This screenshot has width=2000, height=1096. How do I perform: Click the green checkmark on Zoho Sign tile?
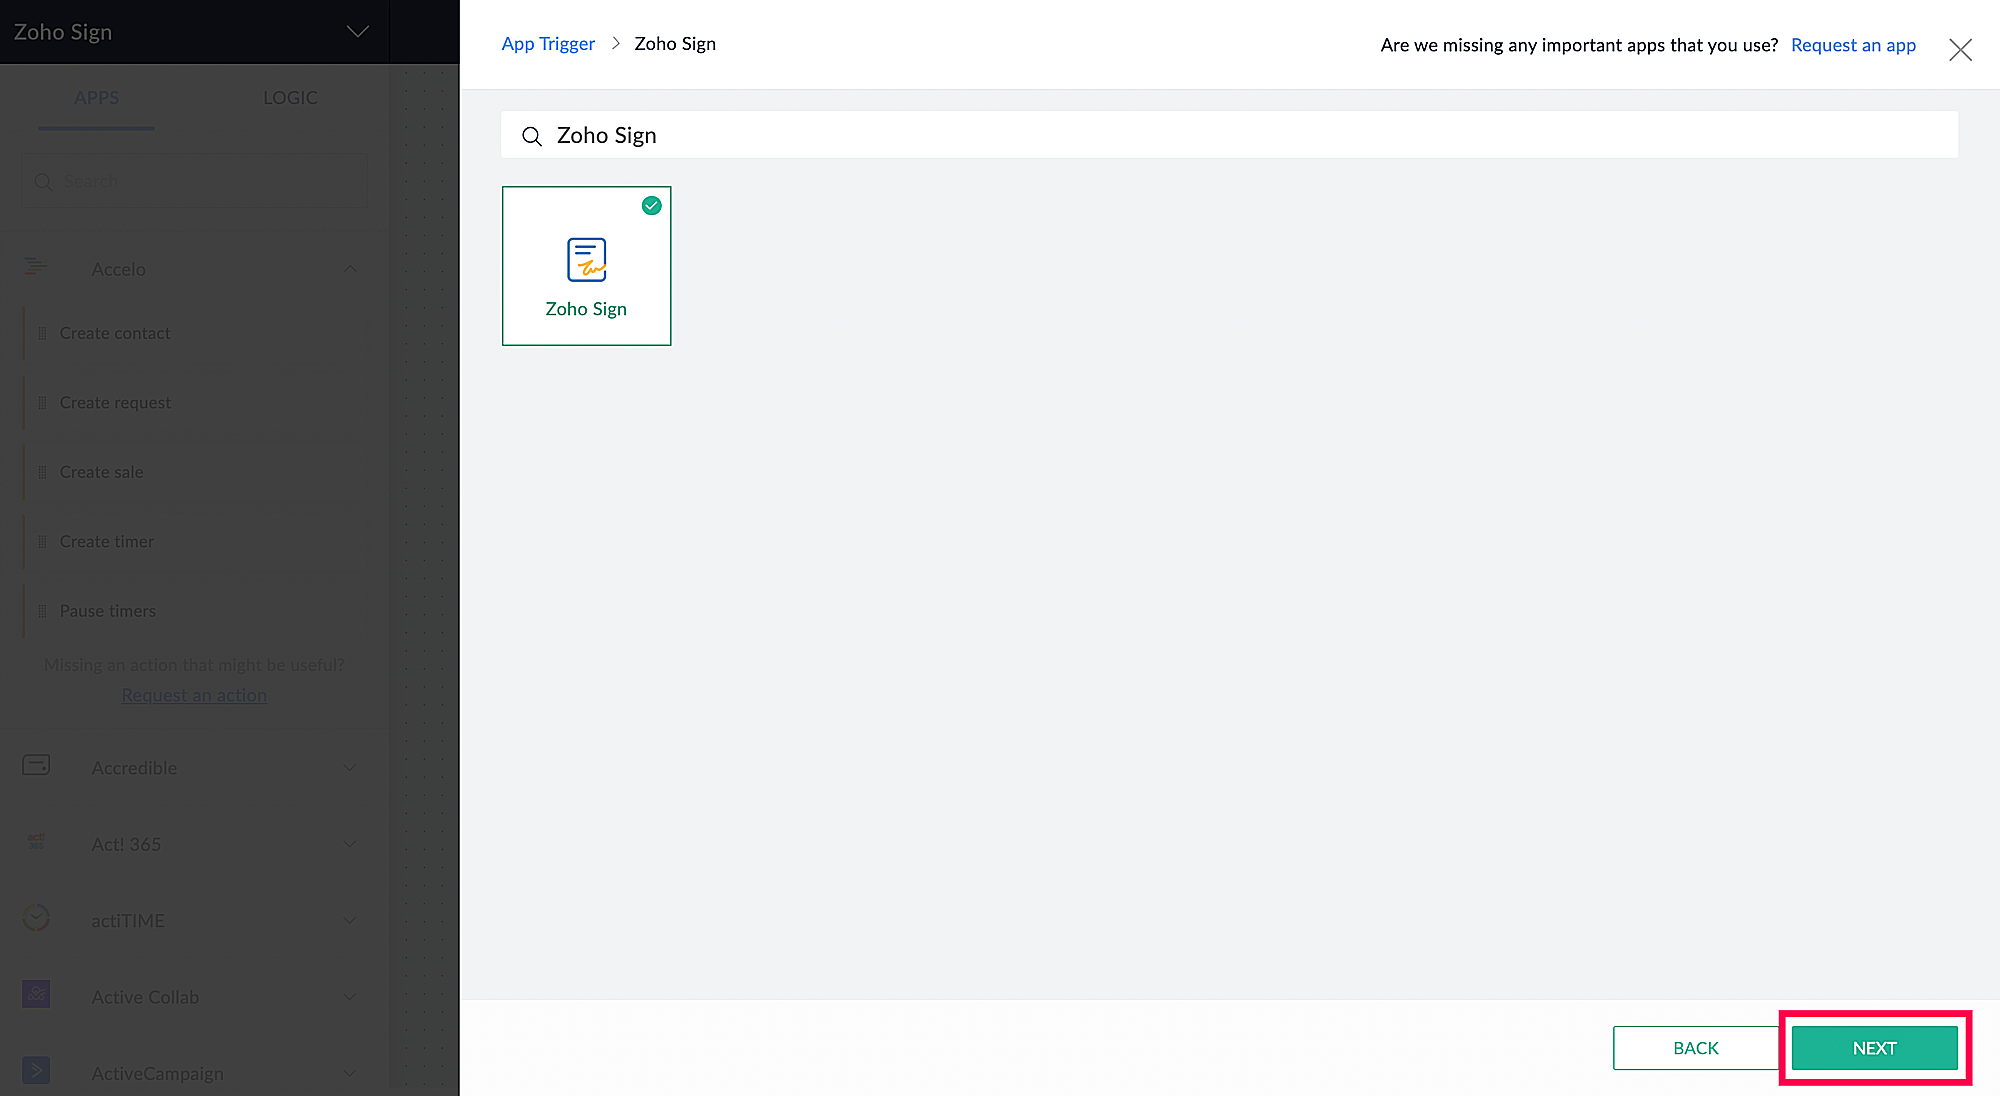pos(651,206)
